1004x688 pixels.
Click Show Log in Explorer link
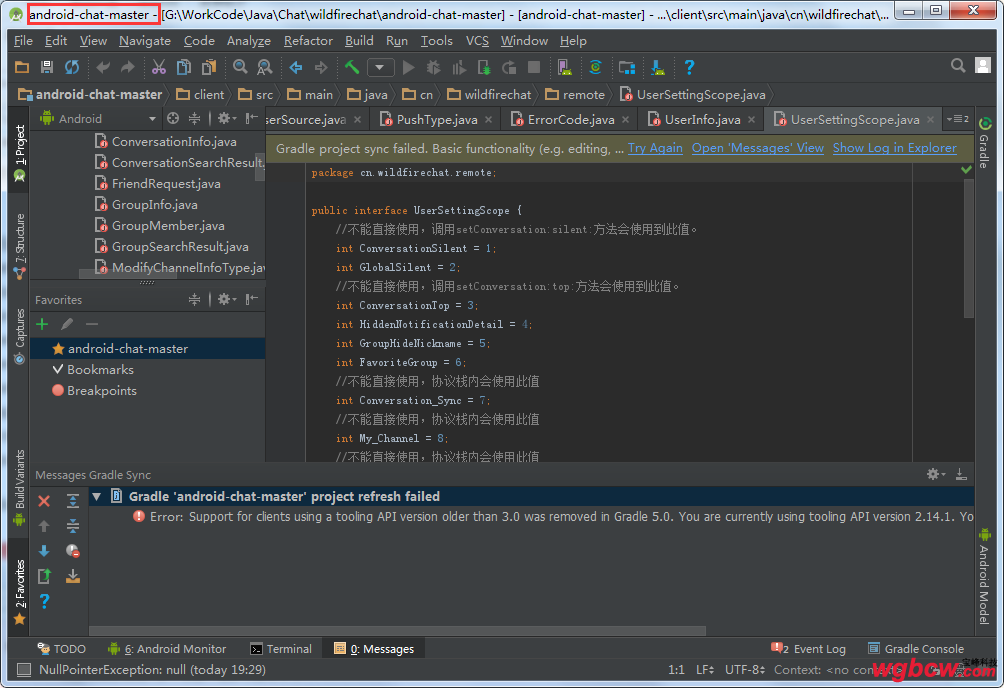[x=895, y=148]
